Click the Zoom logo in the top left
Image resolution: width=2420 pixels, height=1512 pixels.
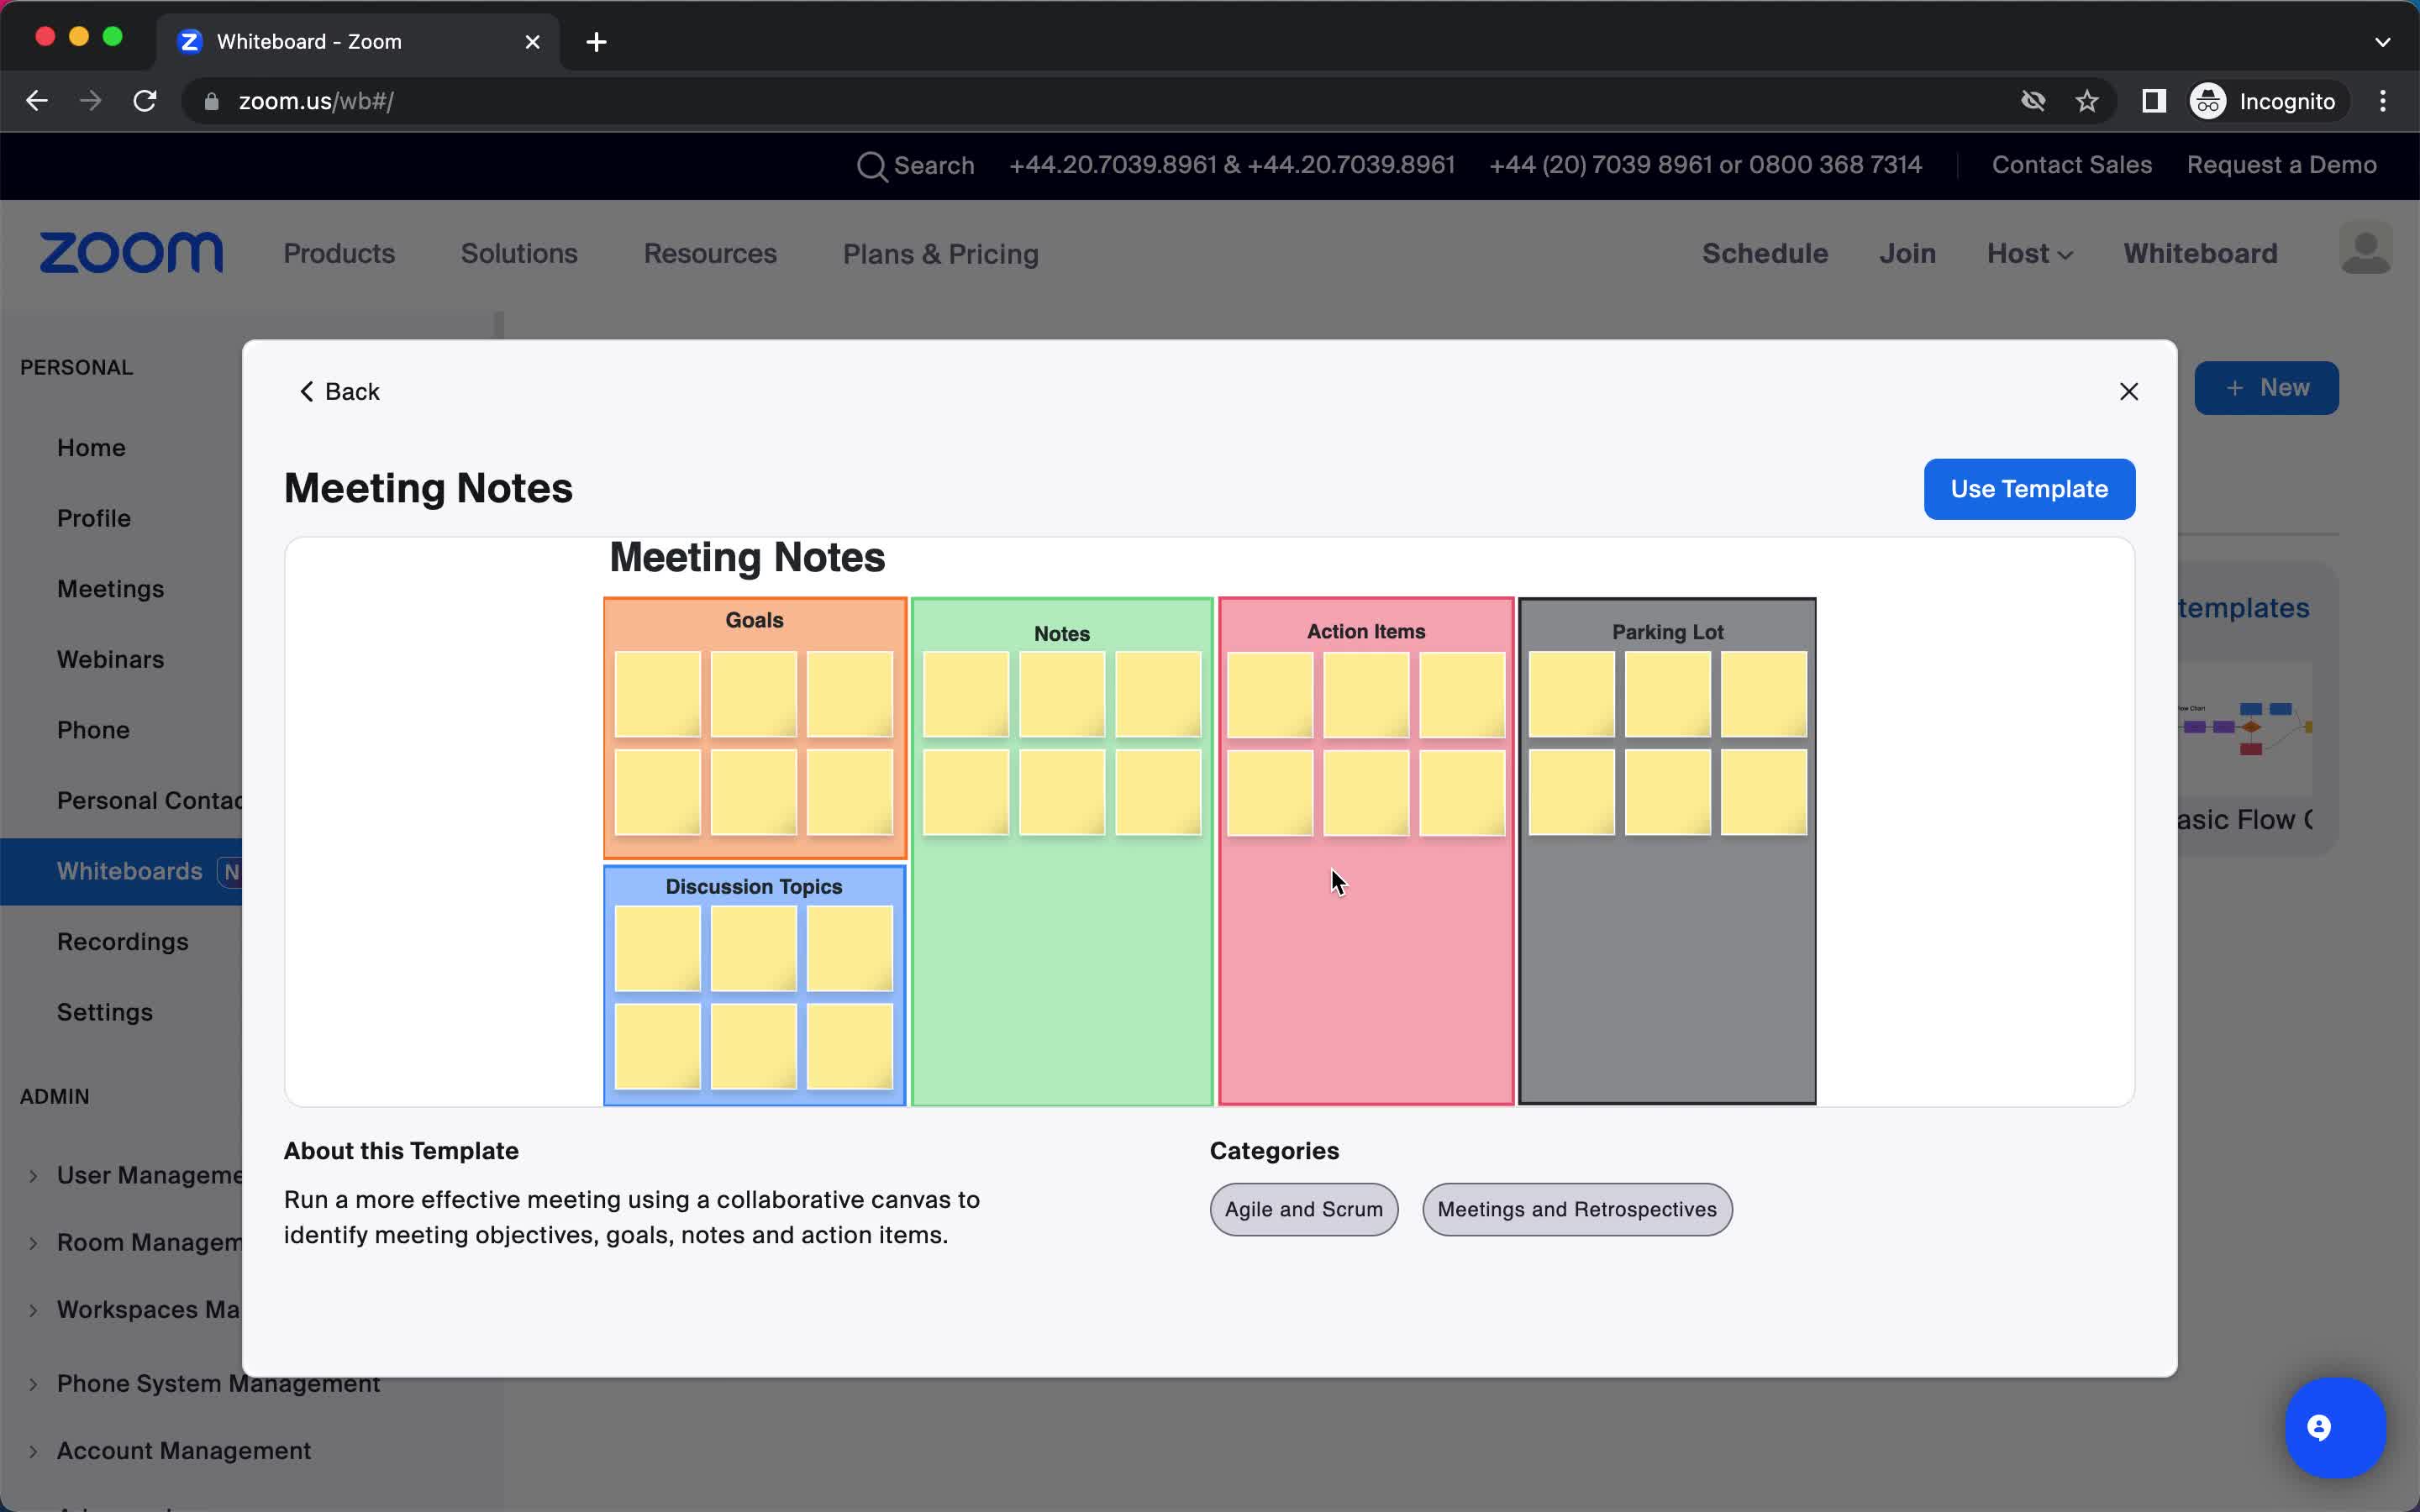131,253
